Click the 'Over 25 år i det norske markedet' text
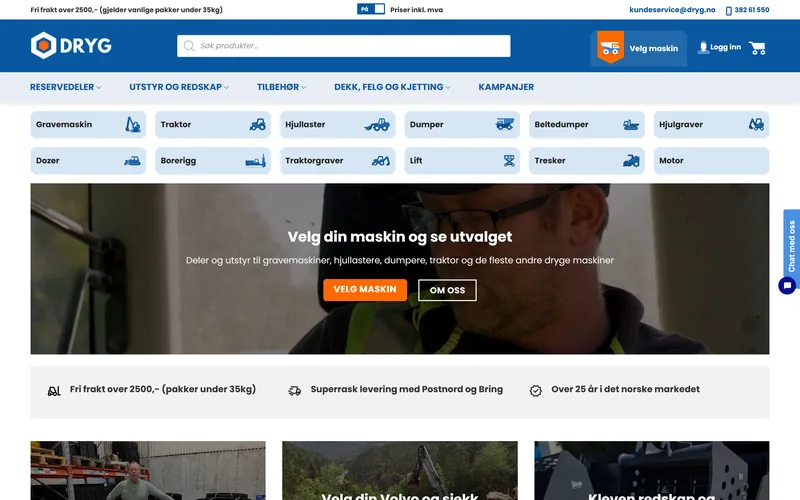 [x=626, y=389]
